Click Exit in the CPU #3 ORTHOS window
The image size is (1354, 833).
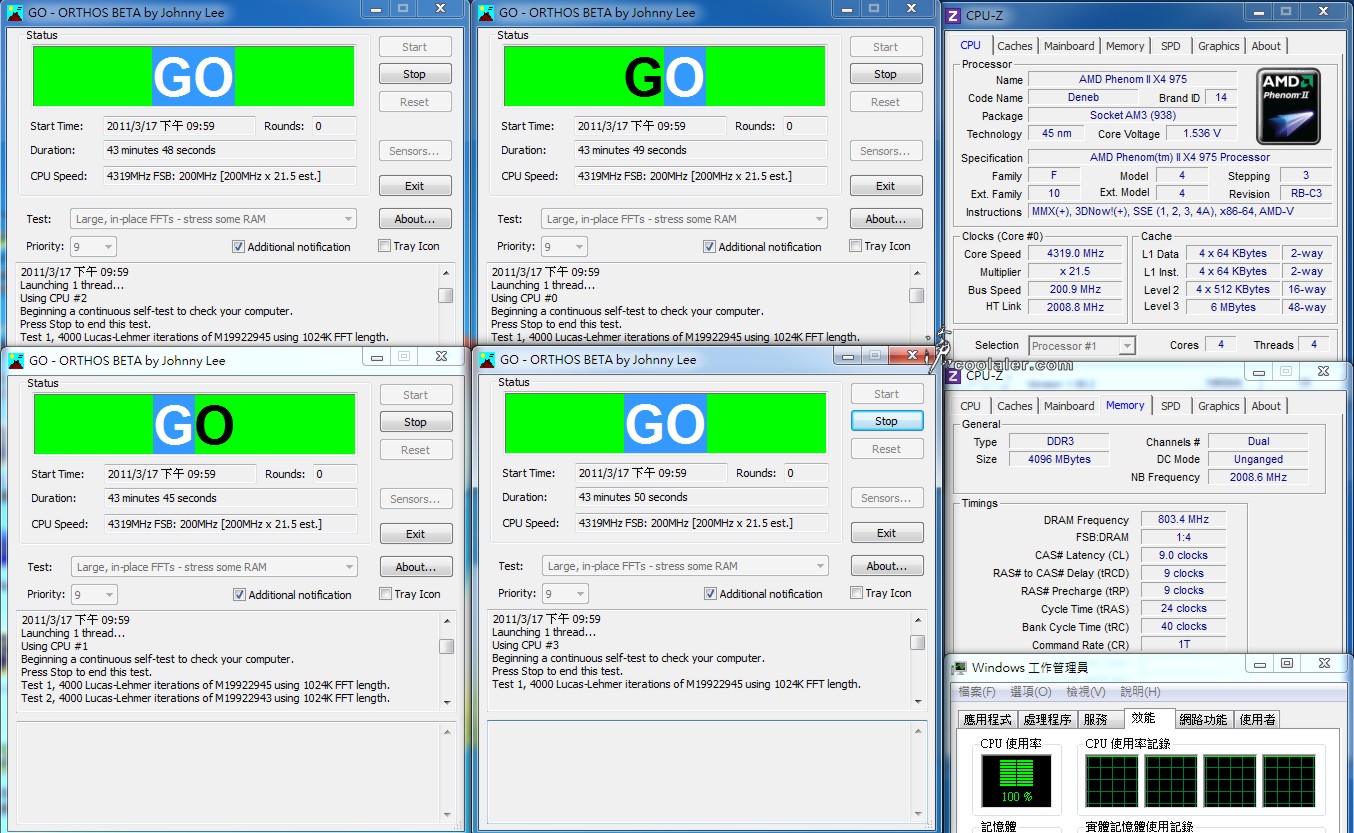pyautogui.click(x=887, y=533)
